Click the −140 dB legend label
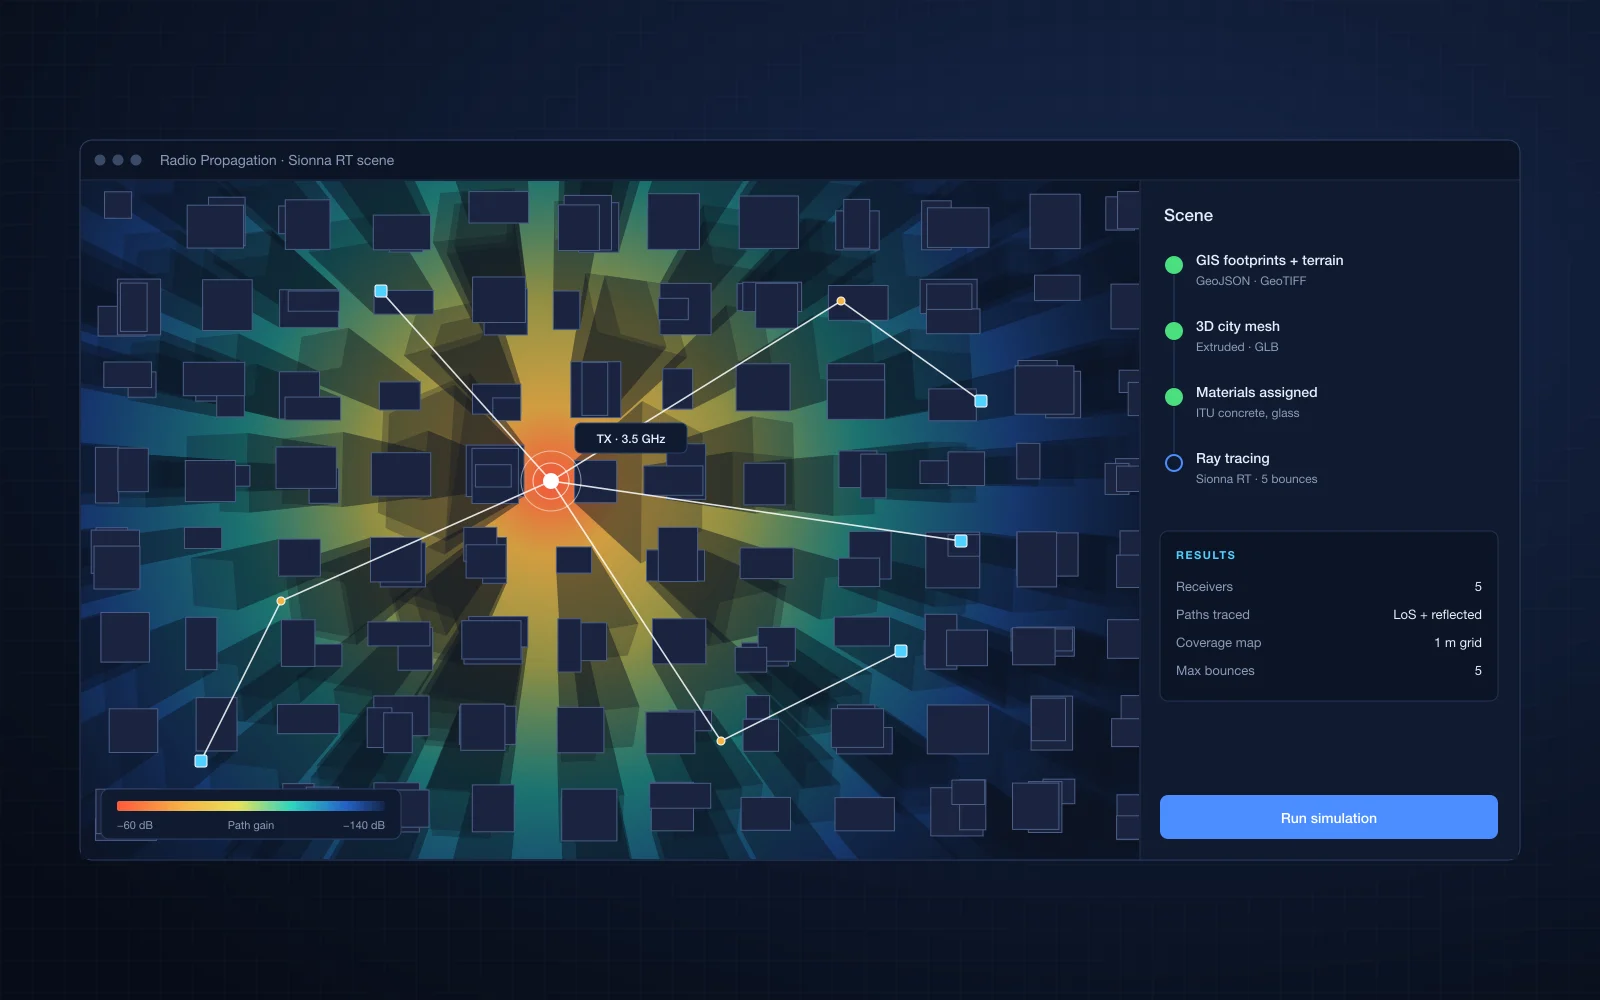Image resolution: width=1600 pixels, height=1000 pixels. (x=364, y=825)
